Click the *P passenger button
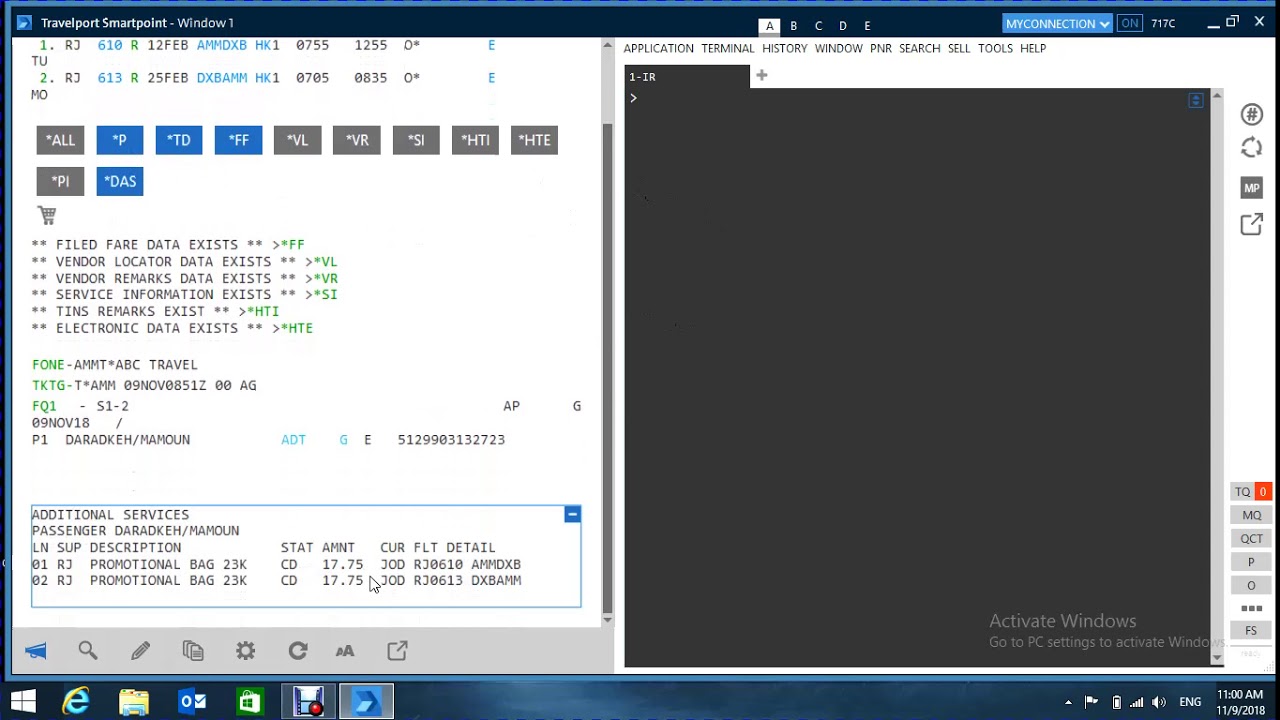 [x=119, y=140]
